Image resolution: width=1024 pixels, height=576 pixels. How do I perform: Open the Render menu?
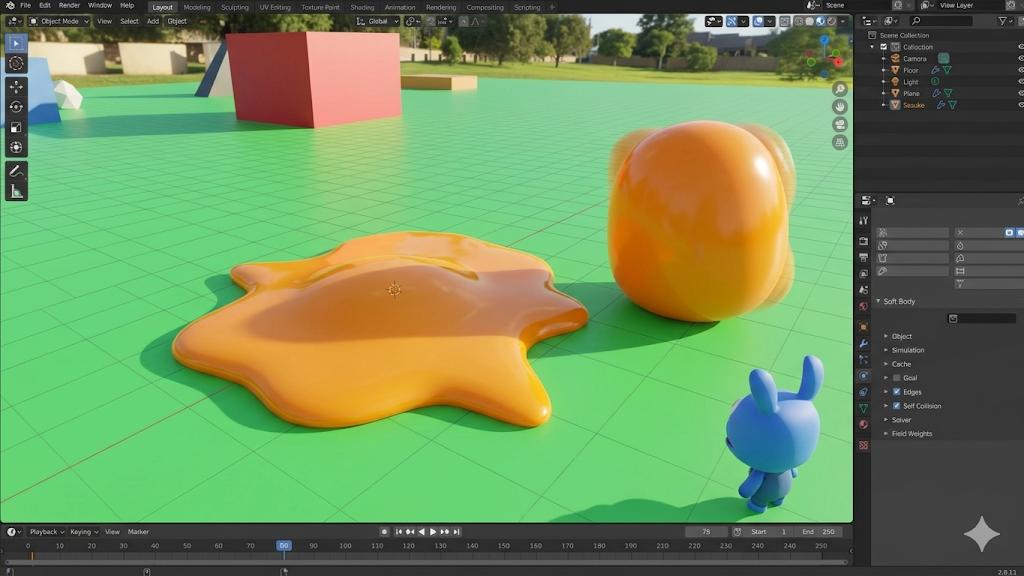point(69,6)
